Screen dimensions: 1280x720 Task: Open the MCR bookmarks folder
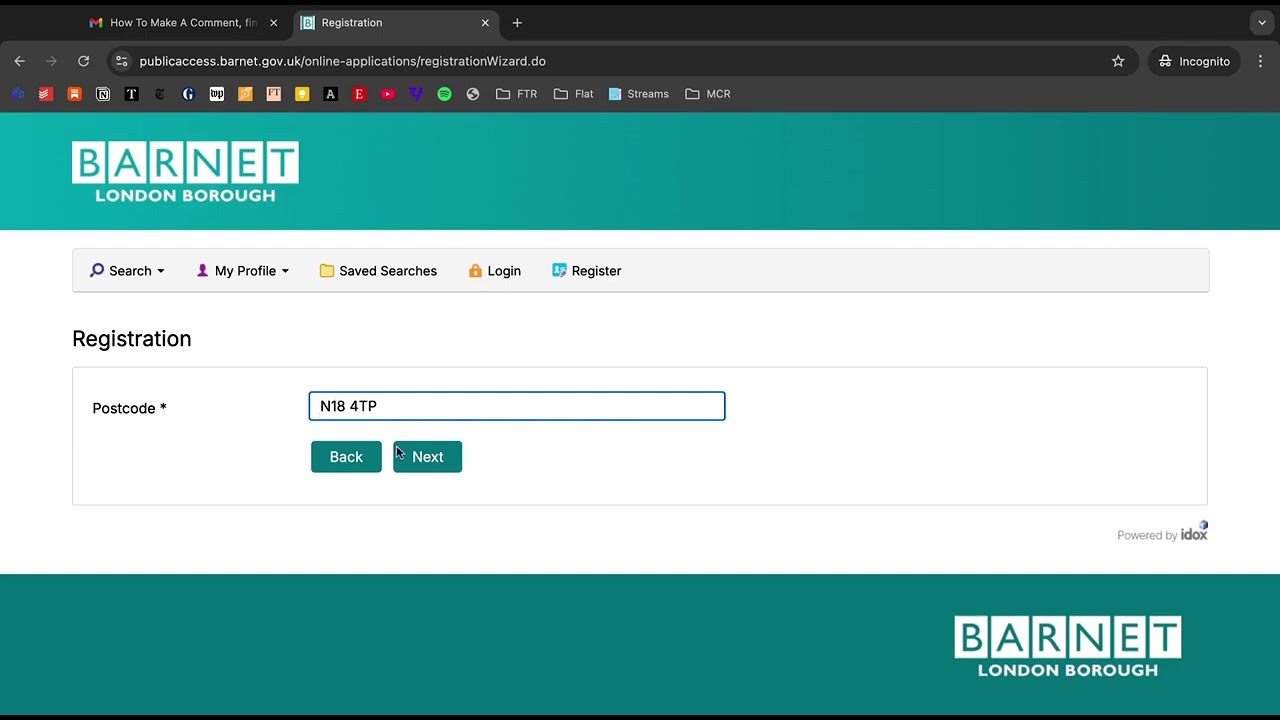click(708, 94)
